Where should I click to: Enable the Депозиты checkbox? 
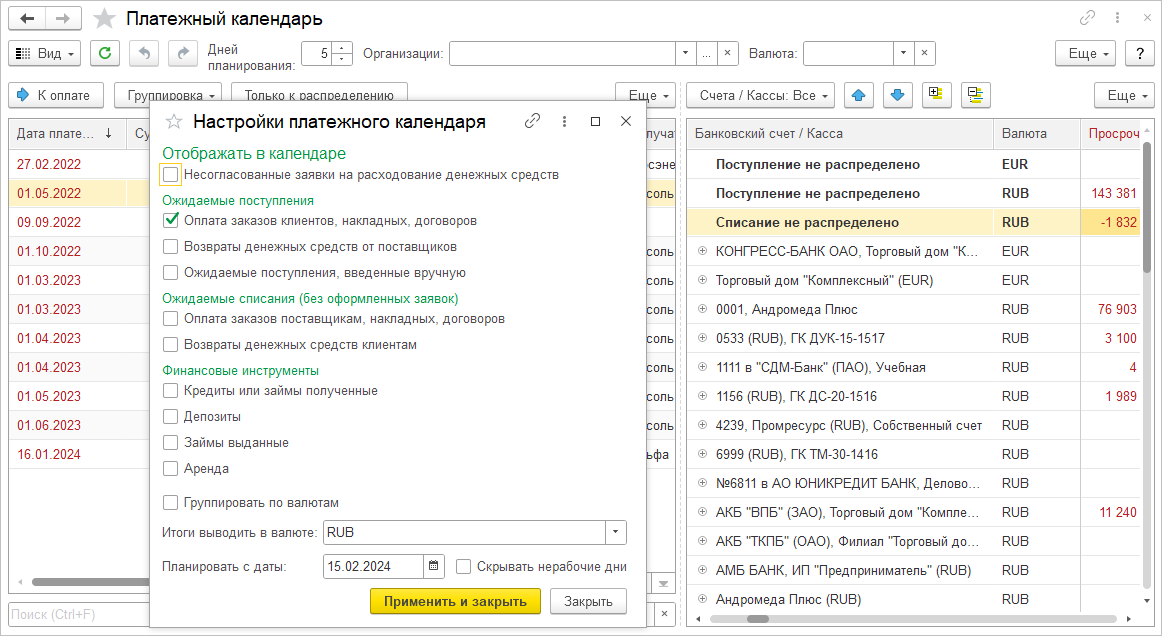(171, 417)
